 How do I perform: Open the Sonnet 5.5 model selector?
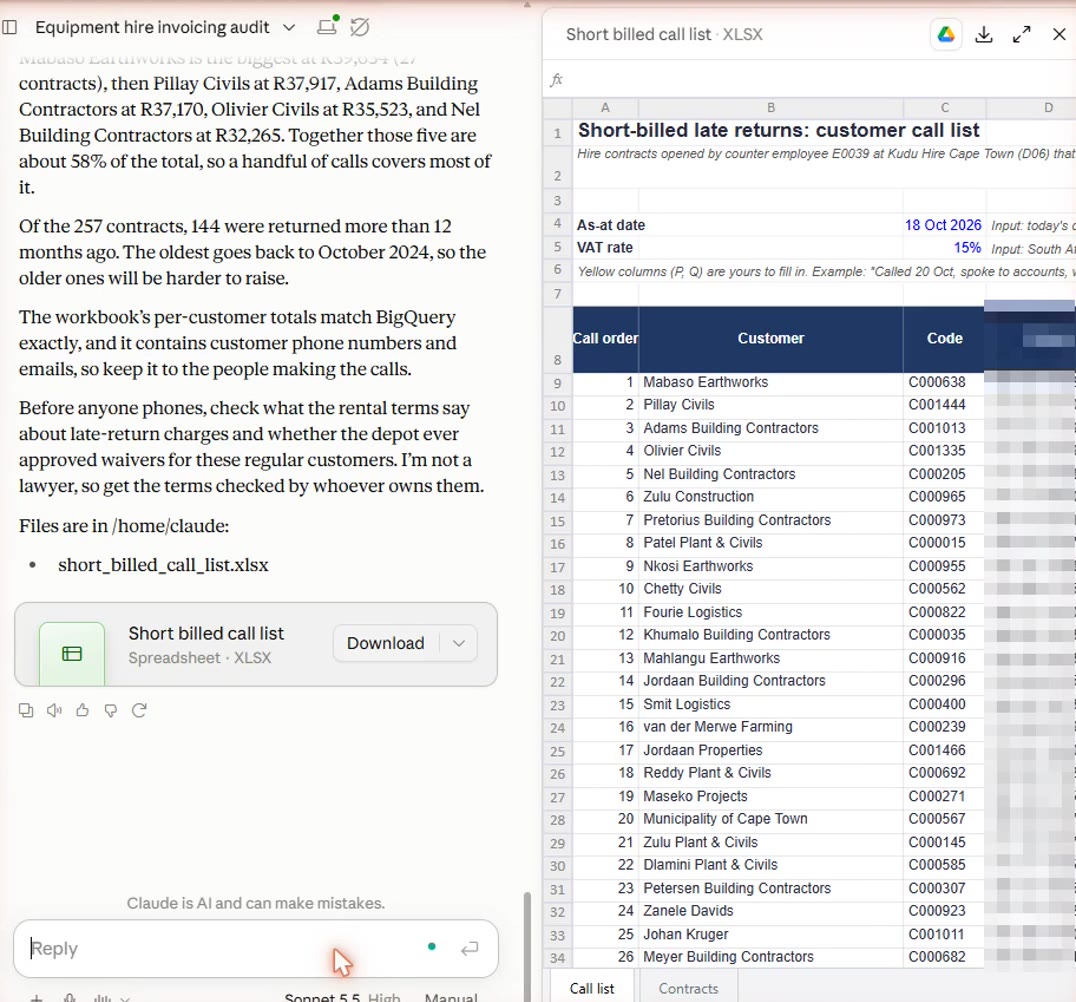coord(341,997)
